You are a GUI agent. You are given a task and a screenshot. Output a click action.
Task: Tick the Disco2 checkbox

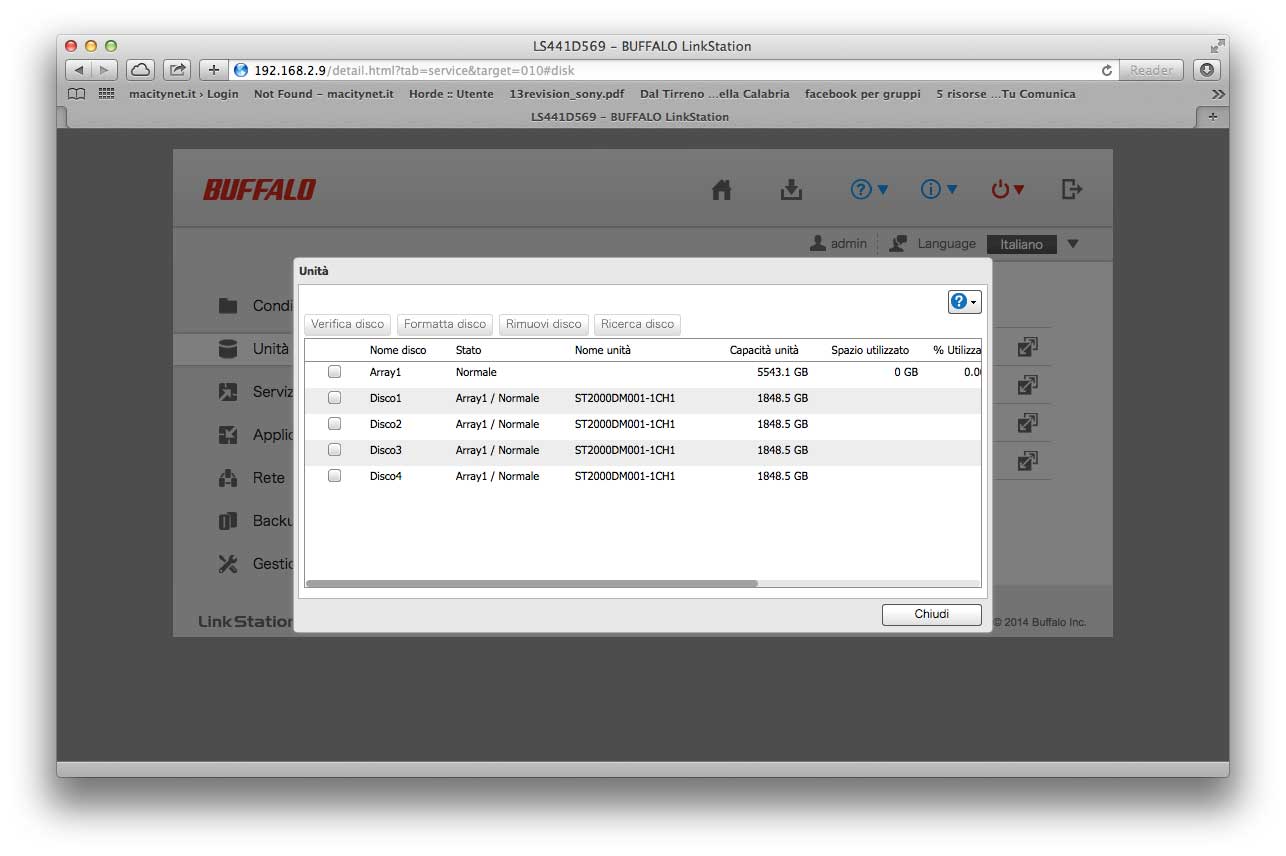point(334,424)
